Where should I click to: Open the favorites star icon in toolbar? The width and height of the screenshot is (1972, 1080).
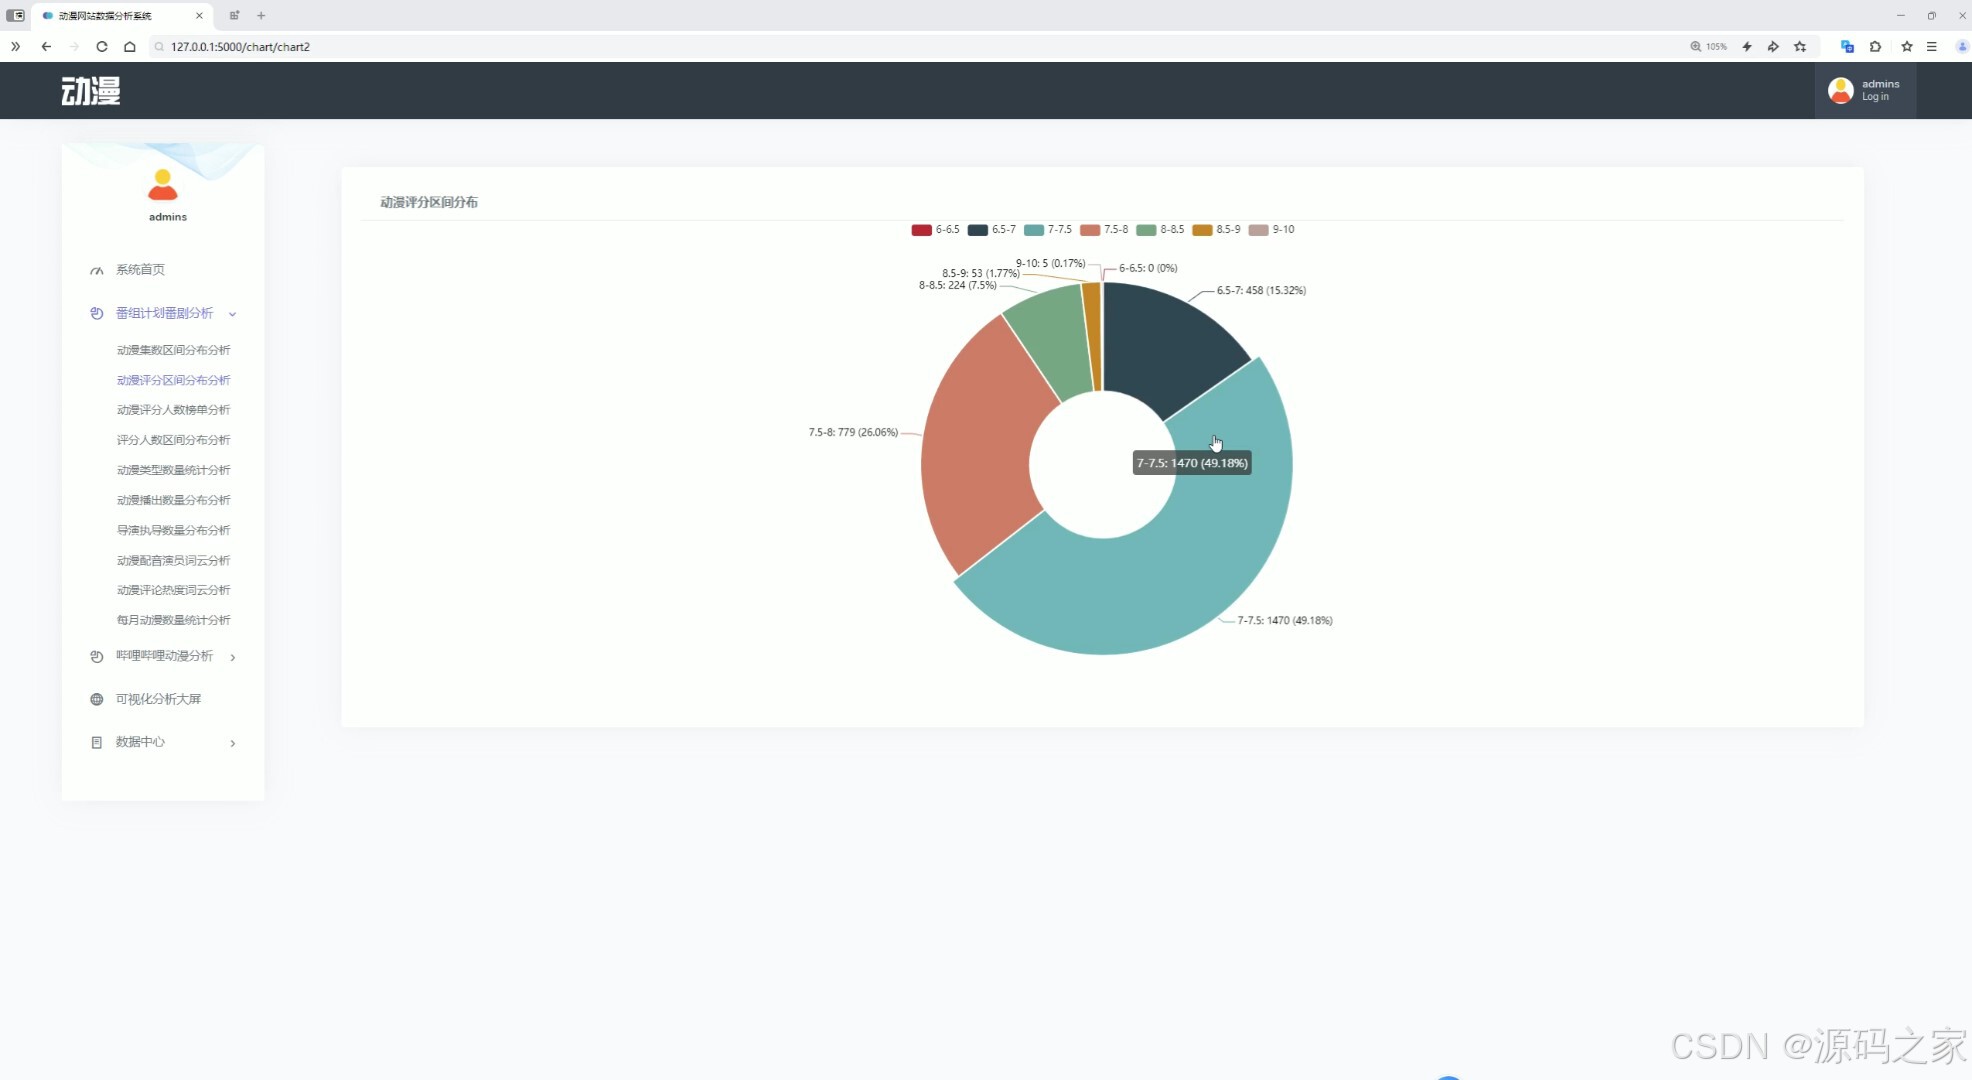1907,47
